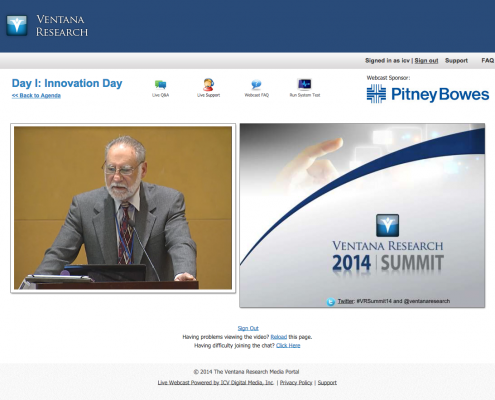Screen dimensions: 495x400
Task: Launch the Run System Test icon
Action: (305, 84)
